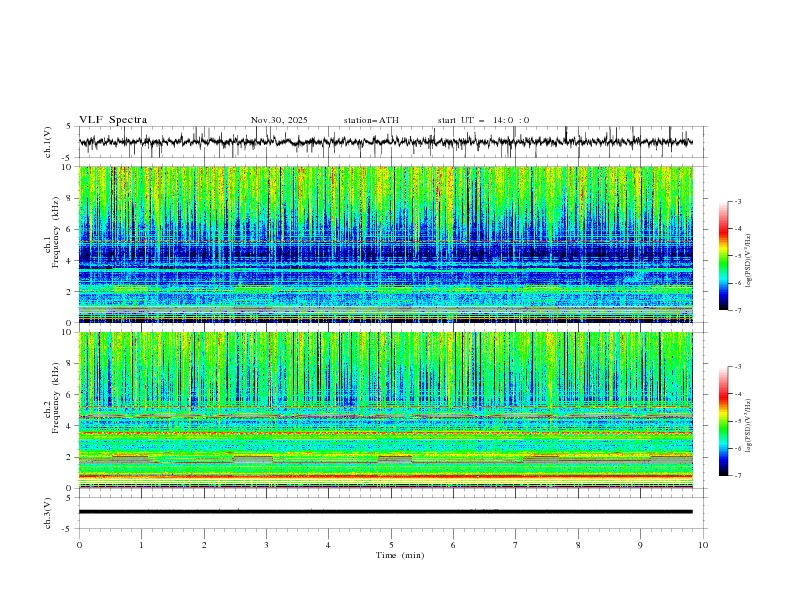Click the 'station=ATH' header label
Image resolution: width=792 pixels, height=612 pixels.
pyautogui.click(x=371, y=120)
